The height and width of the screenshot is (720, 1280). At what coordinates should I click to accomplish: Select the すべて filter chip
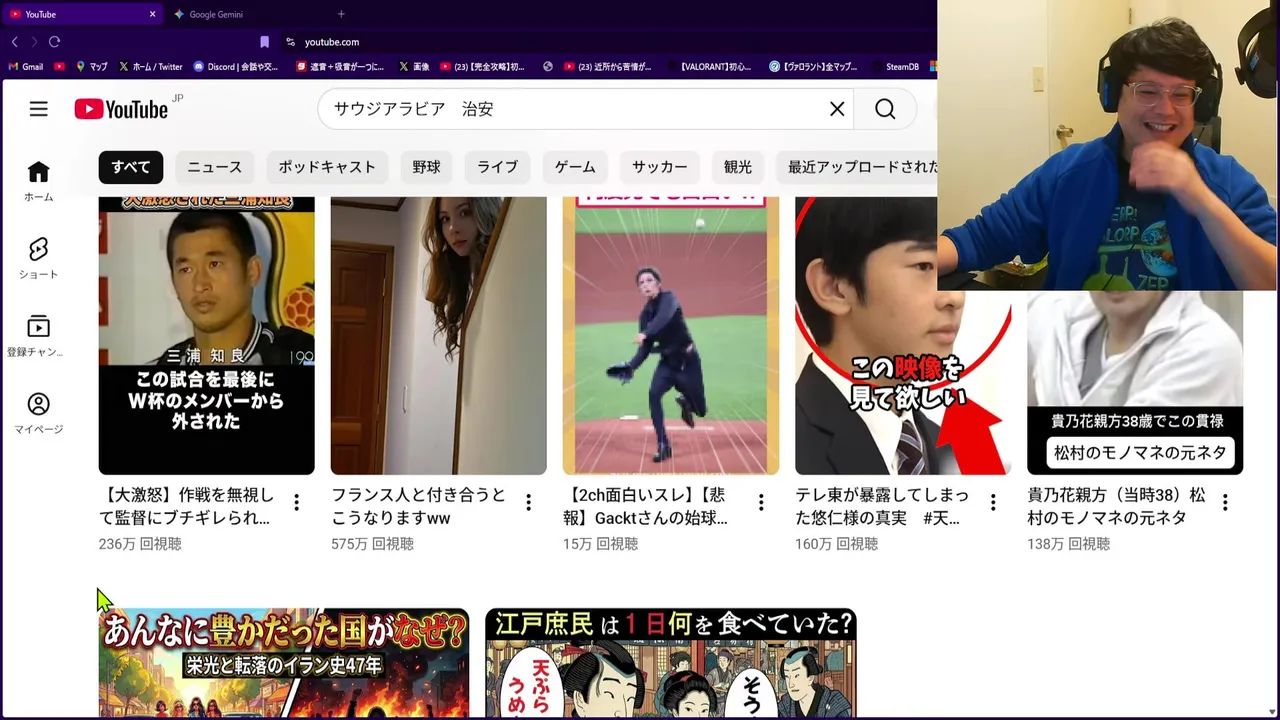(131, 167)
